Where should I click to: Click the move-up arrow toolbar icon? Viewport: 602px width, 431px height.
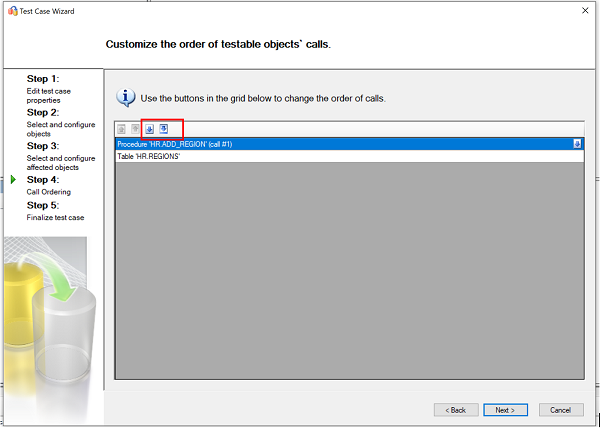tap(135, 129)
